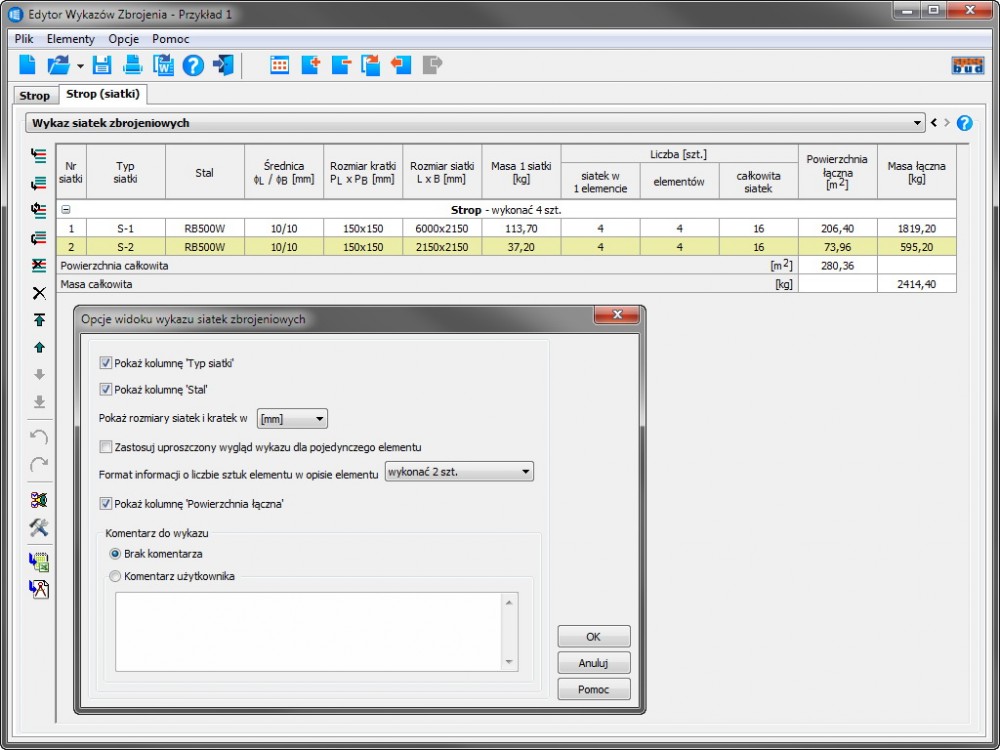Click the black X delete icon in sidebar
This screenshot has height=750, width=1000.
click(39, 293)
